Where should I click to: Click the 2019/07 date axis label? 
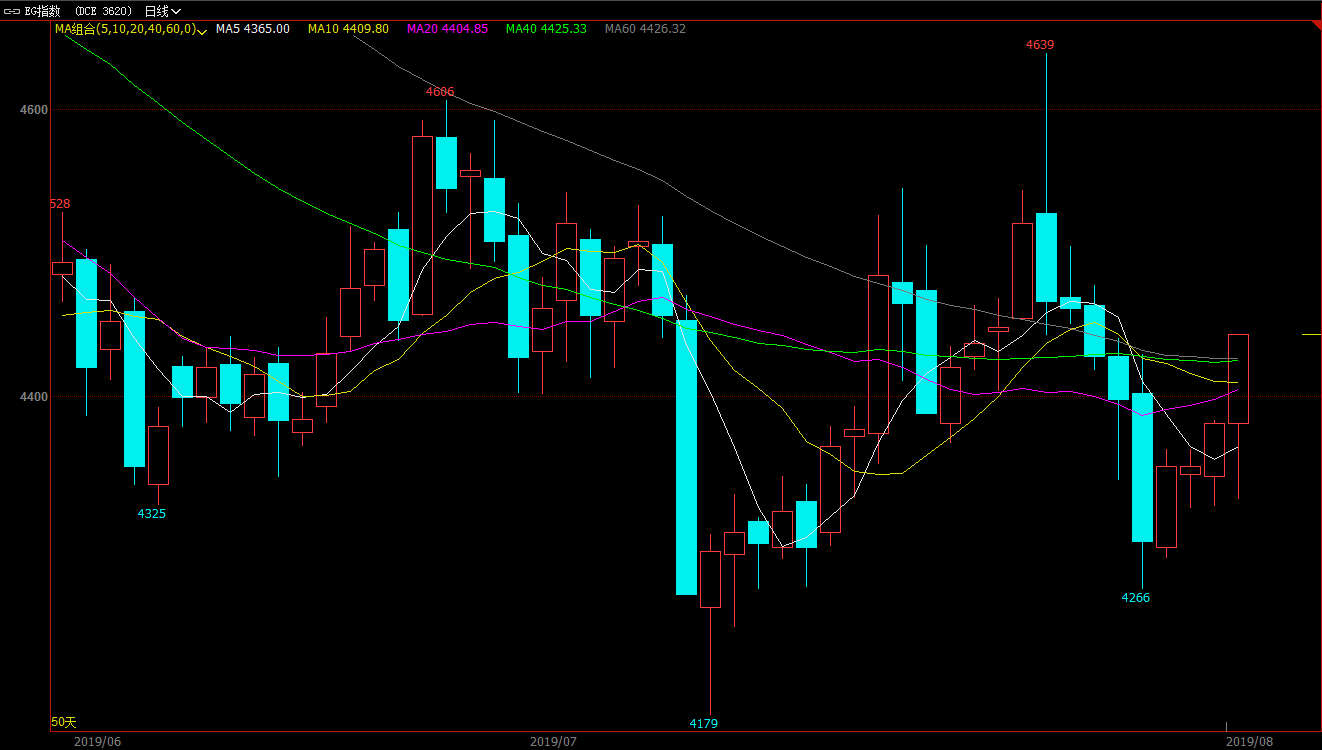pos(553,741)
